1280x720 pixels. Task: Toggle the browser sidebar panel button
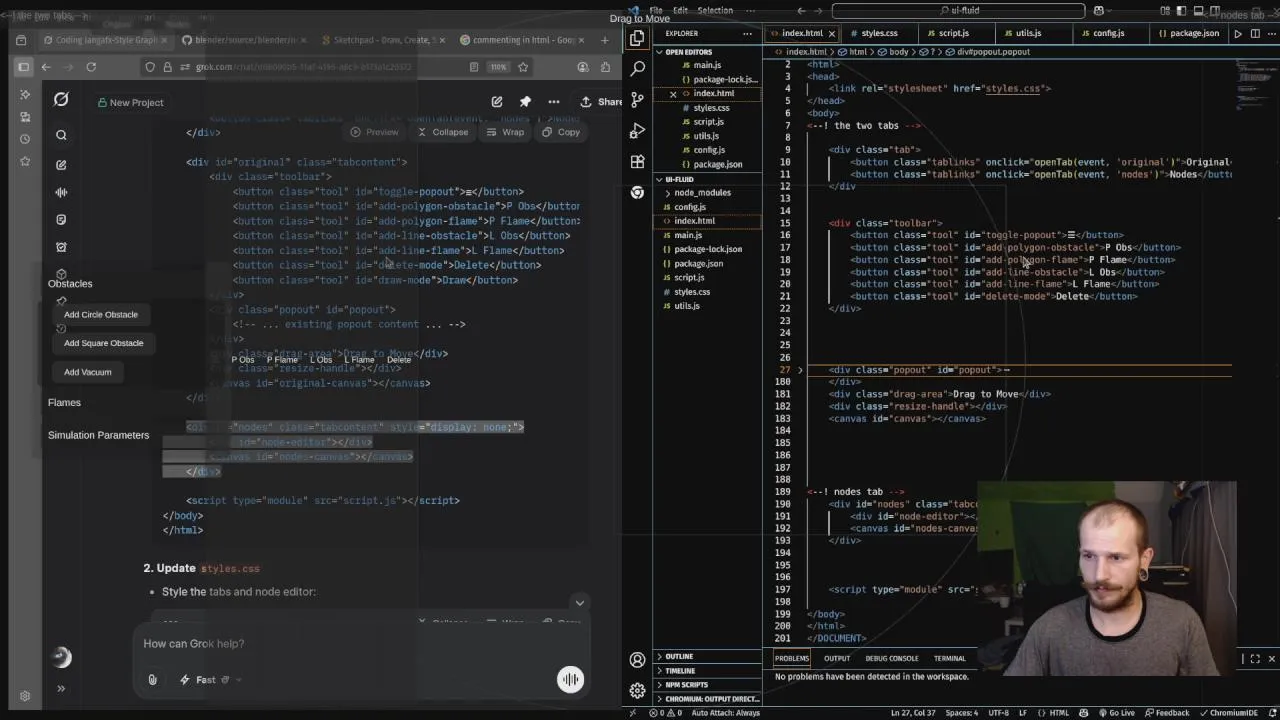point(23,67)
